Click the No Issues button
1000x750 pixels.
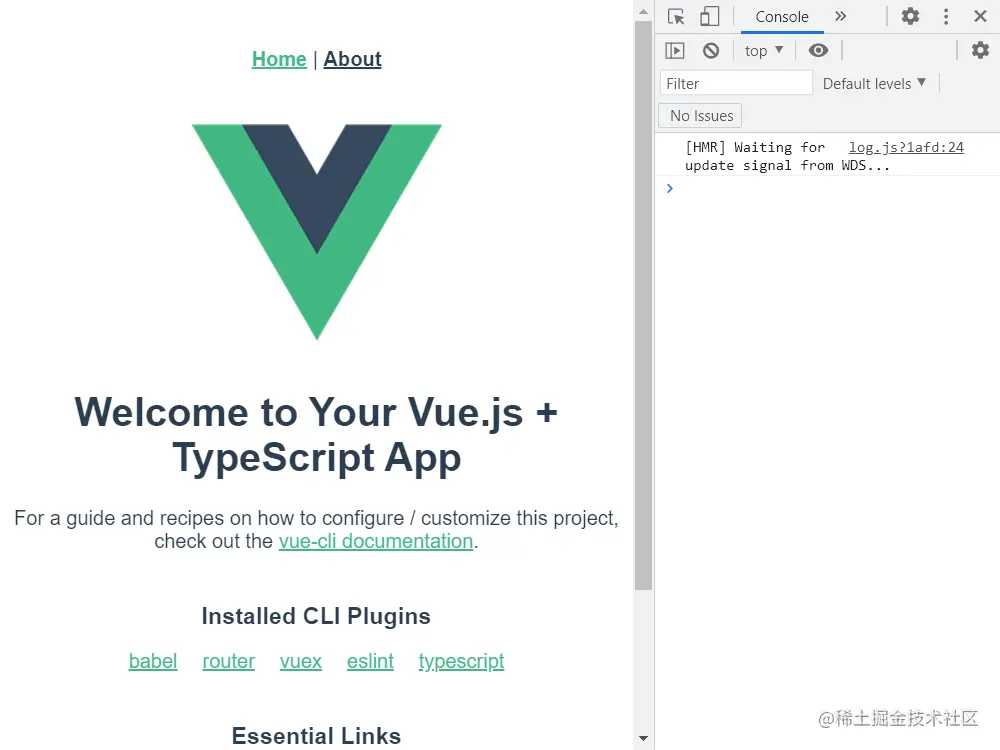coord(701,116)
